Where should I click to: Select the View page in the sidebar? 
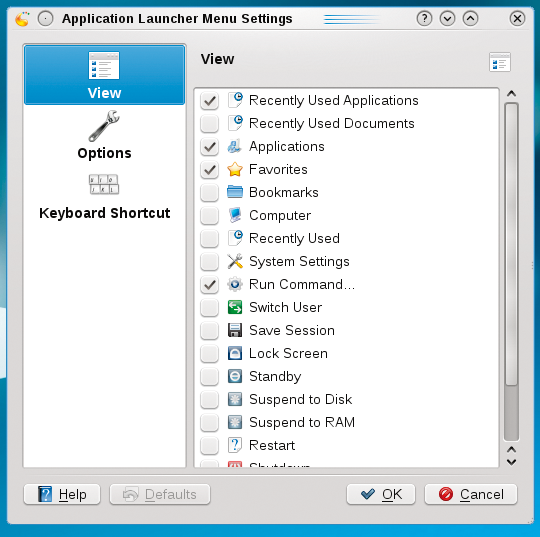coord(104,75)
